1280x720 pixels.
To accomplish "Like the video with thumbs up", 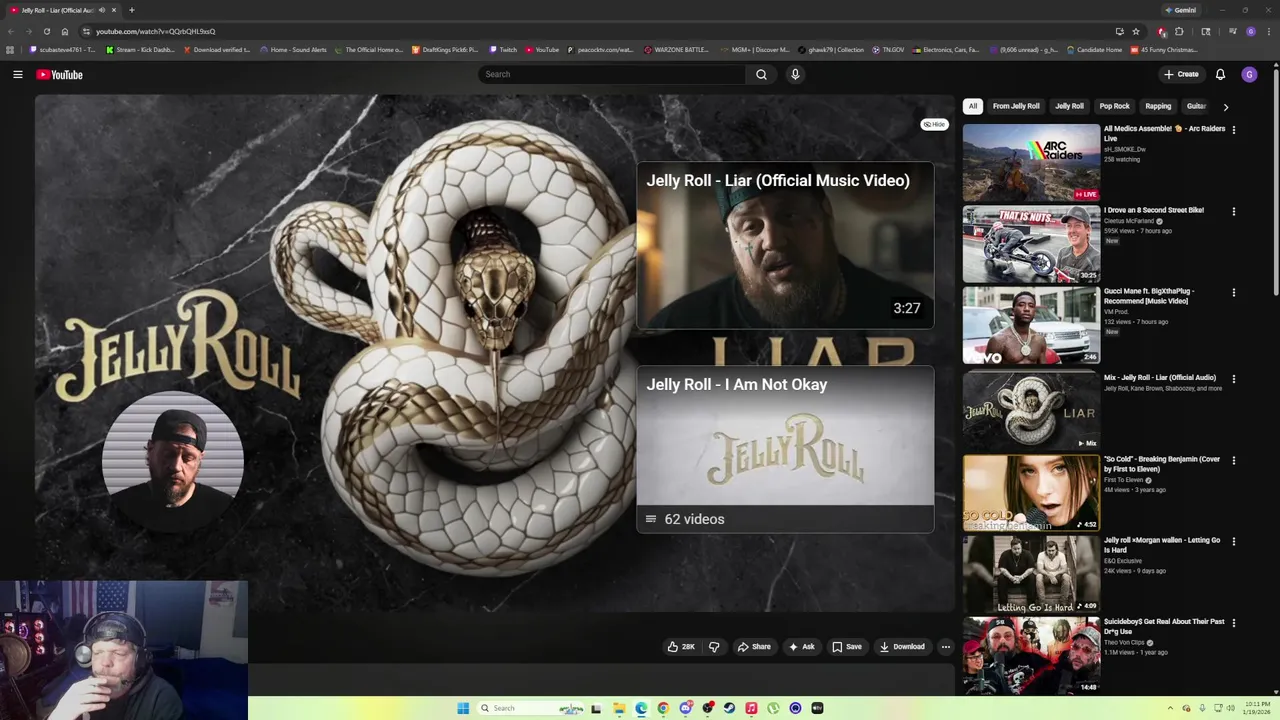I will (x=681, y=647).
